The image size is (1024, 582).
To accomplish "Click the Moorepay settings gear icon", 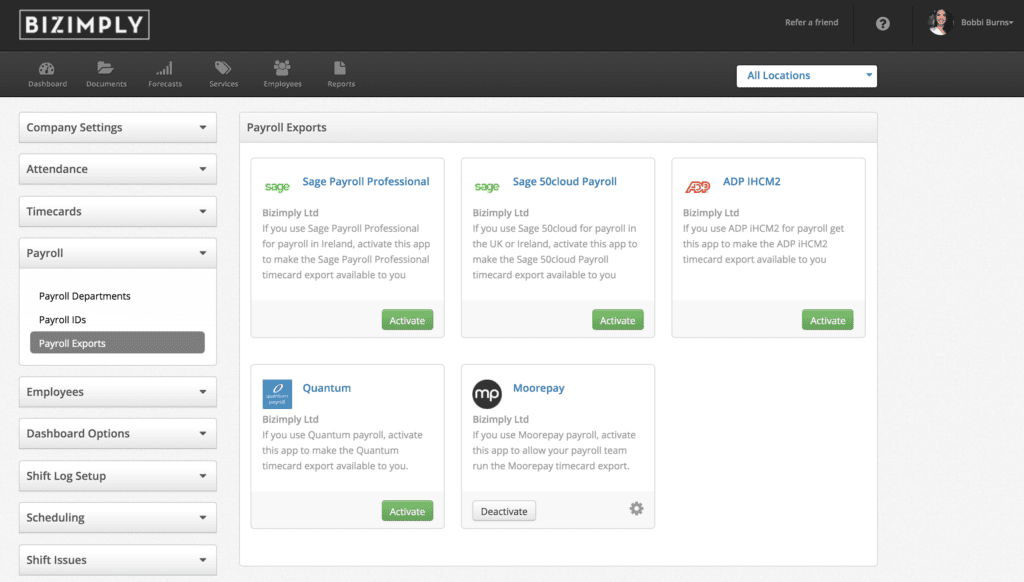I will click(636, 508).
